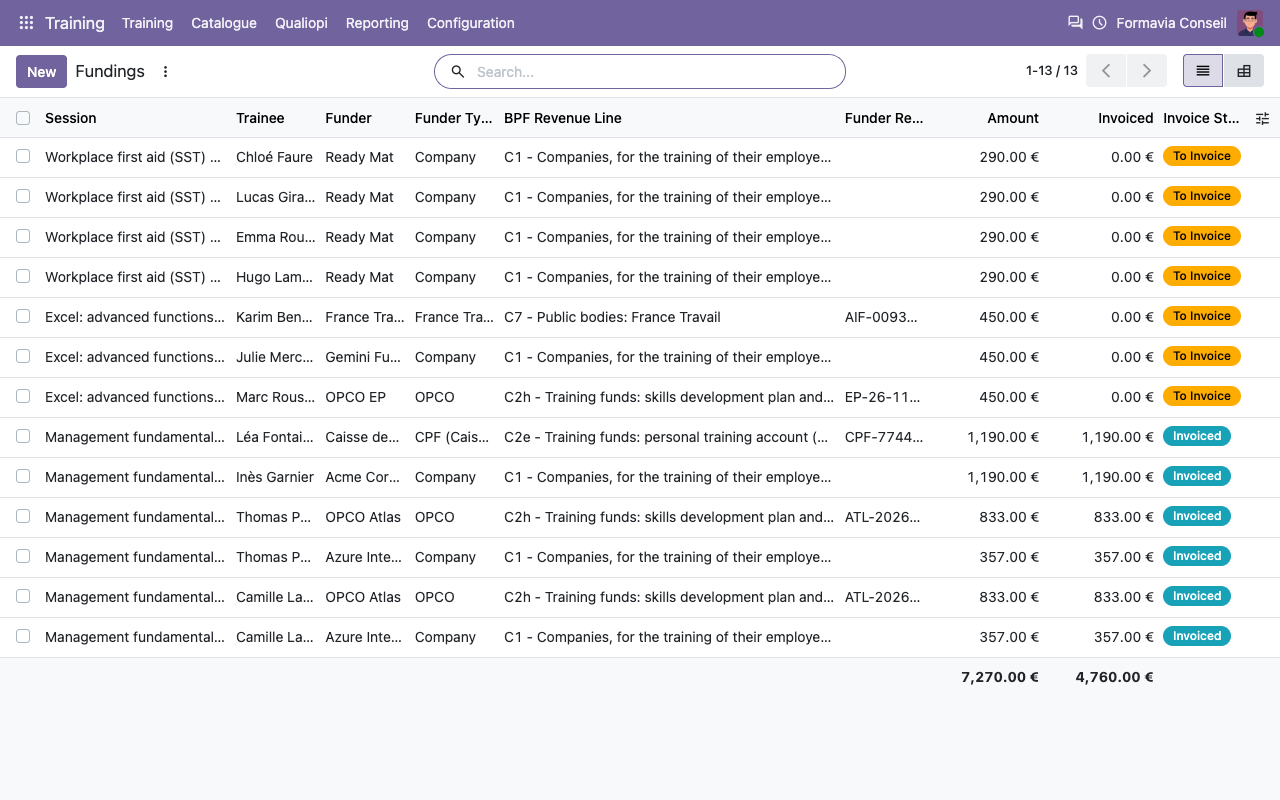Select the Chloé Faure row checkbox

coord(23,156)
